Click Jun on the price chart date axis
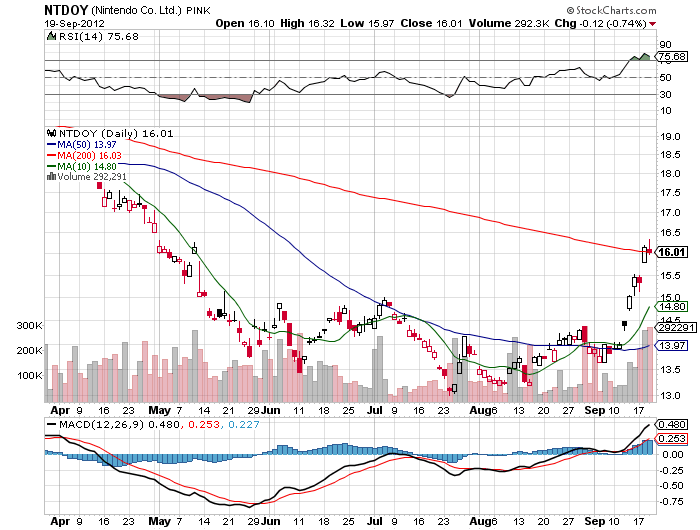 coord(271,410)
